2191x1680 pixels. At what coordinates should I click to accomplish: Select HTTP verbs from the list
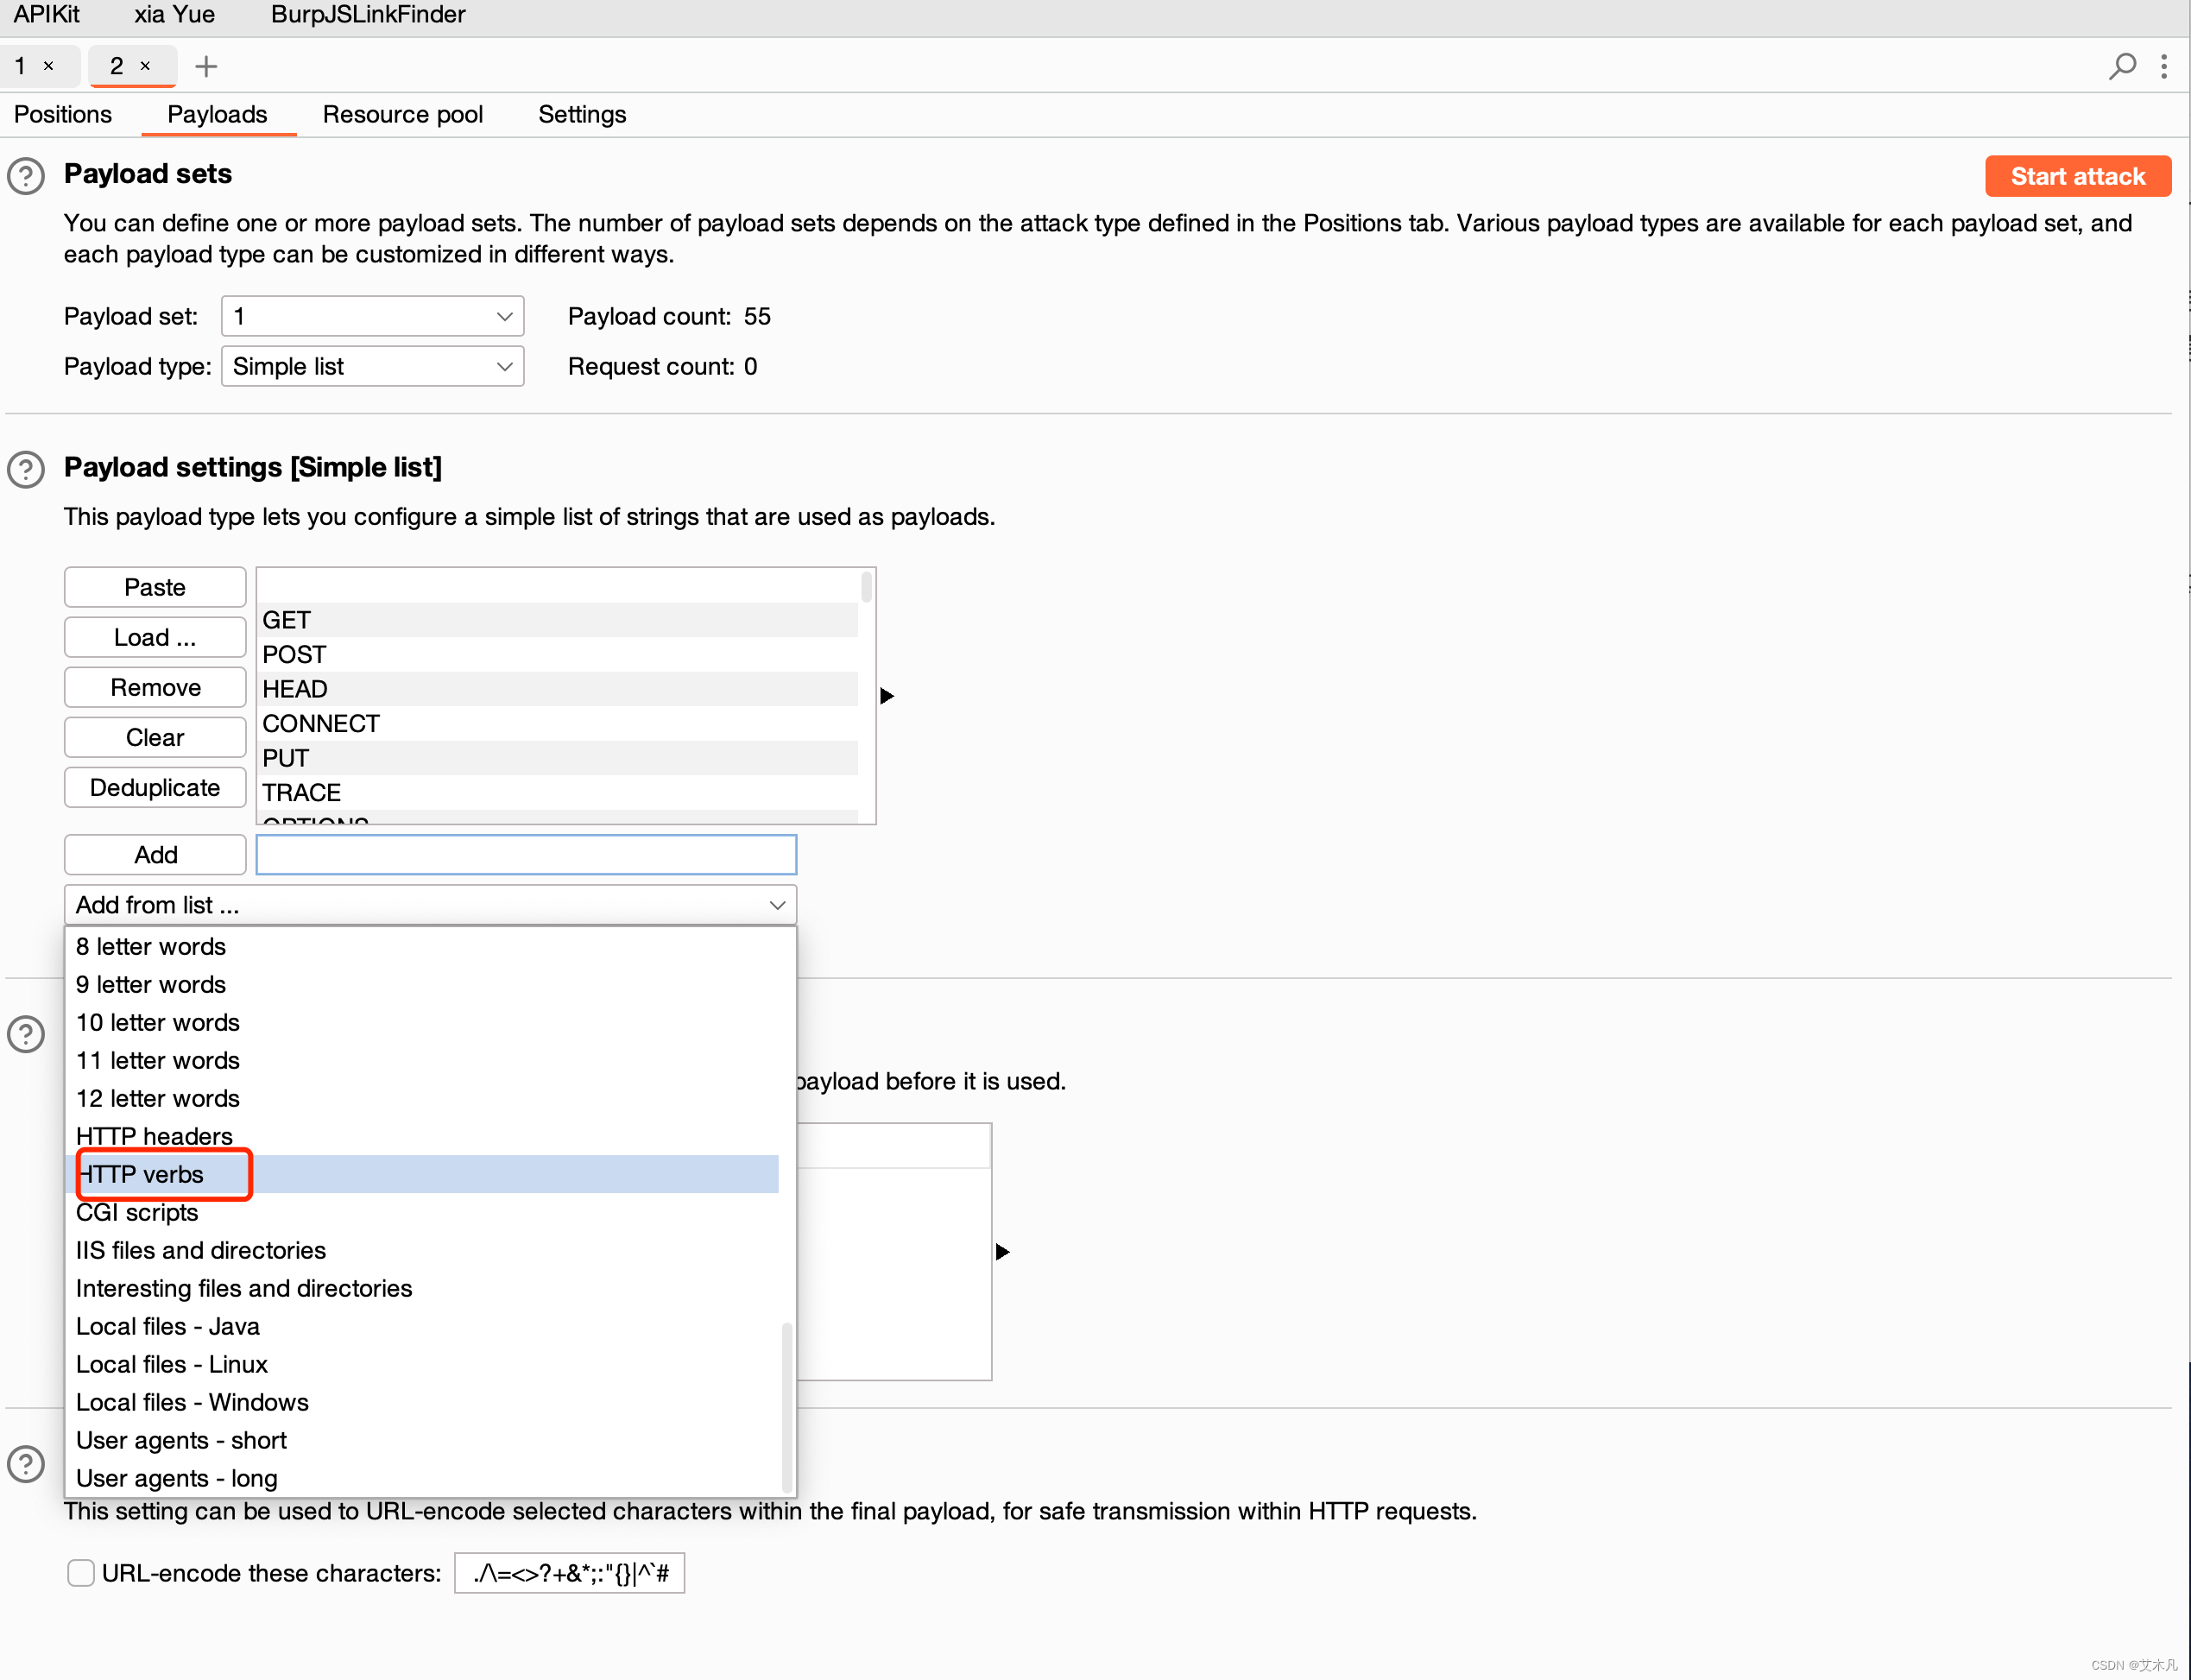[142, 1174]
